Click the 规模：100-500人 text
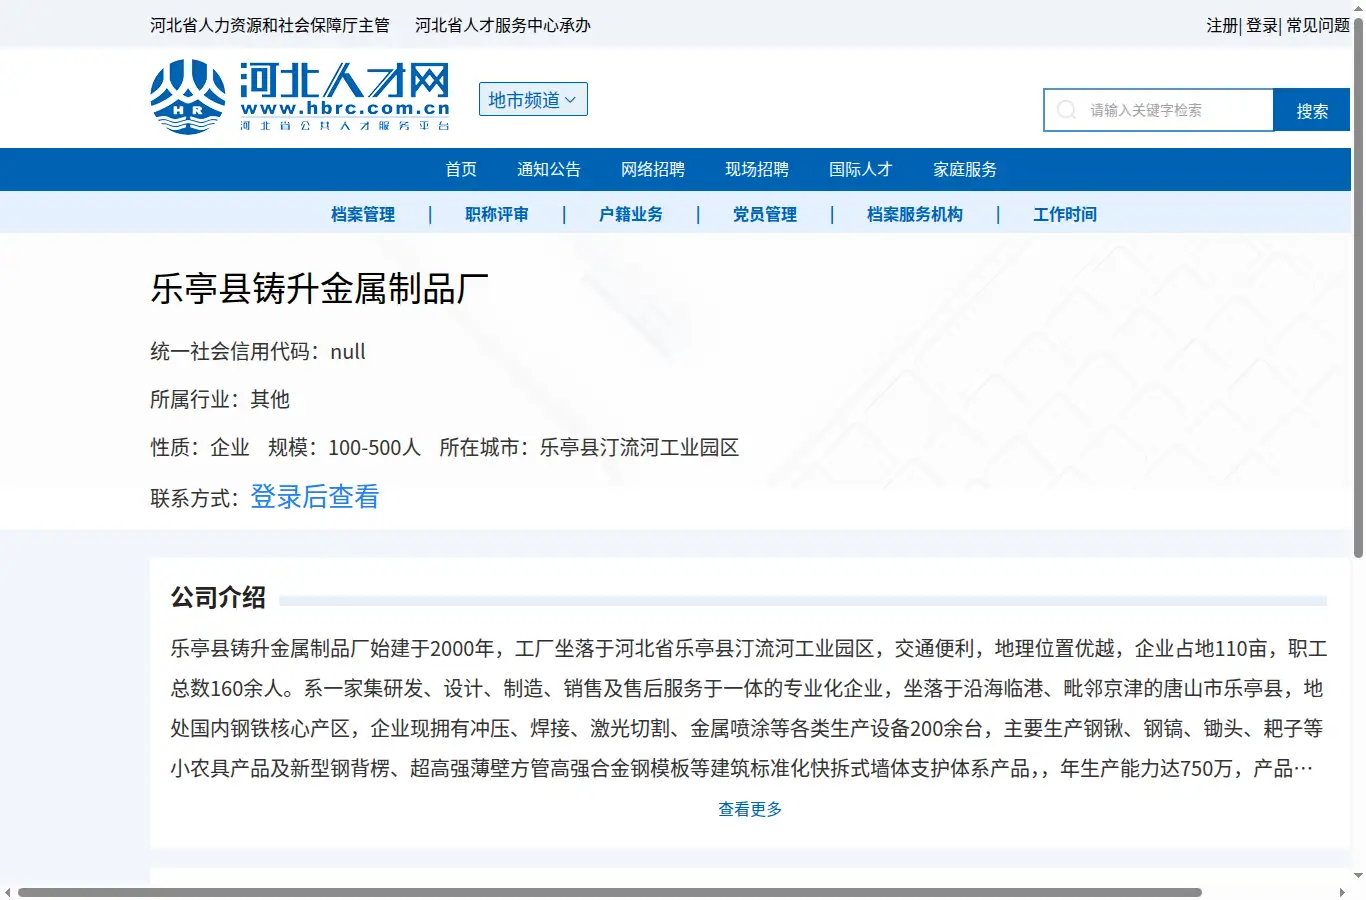Viewport: 1366px width, 900px height. point(344,447)
